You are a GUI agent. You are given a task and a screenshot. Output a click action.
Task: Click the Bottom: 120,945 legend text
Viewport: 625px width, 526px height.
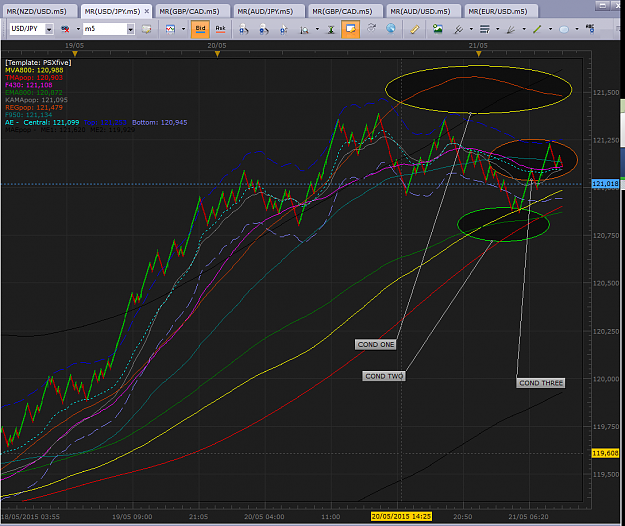(159, 122)
